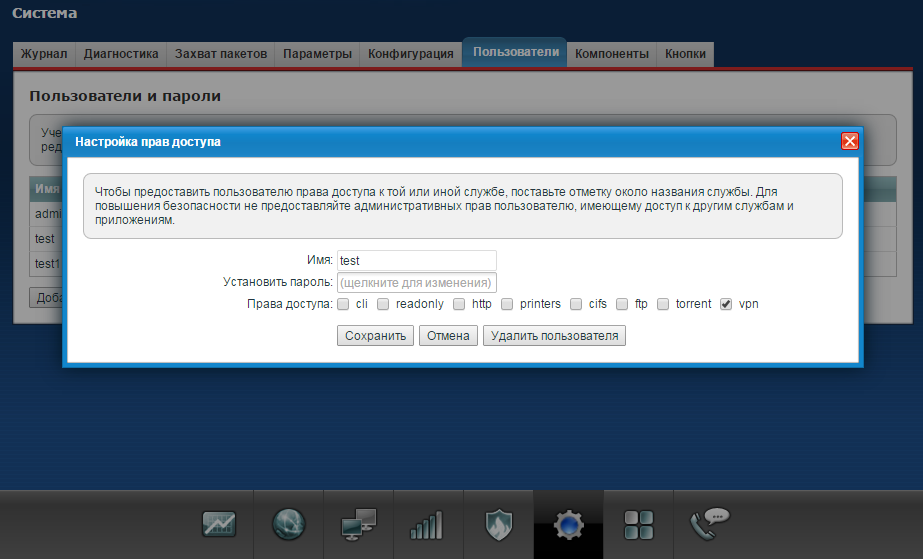Close the access rights dialog with the X

(850, 141)
